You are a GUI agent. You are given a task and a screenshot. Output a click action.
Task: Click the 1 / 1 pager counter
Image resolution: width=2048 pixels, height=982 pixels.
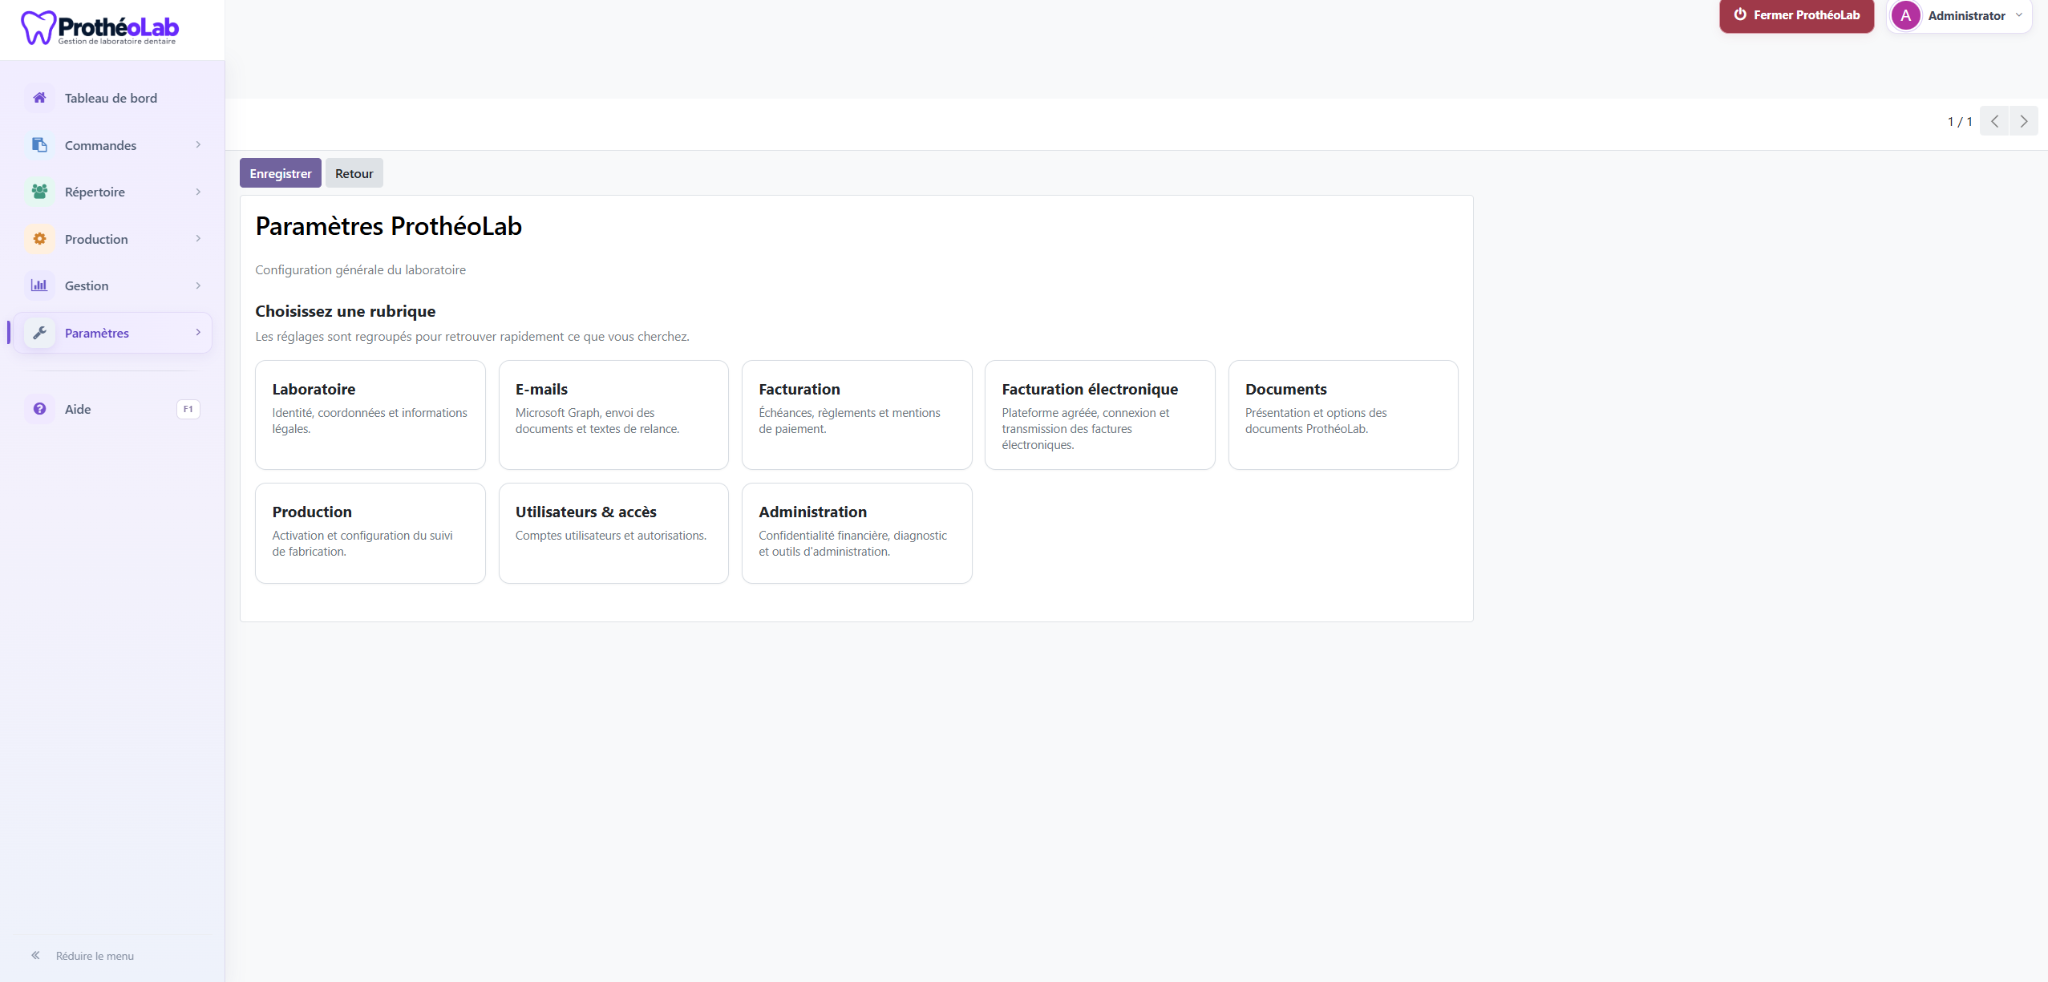pos(1959,122)
